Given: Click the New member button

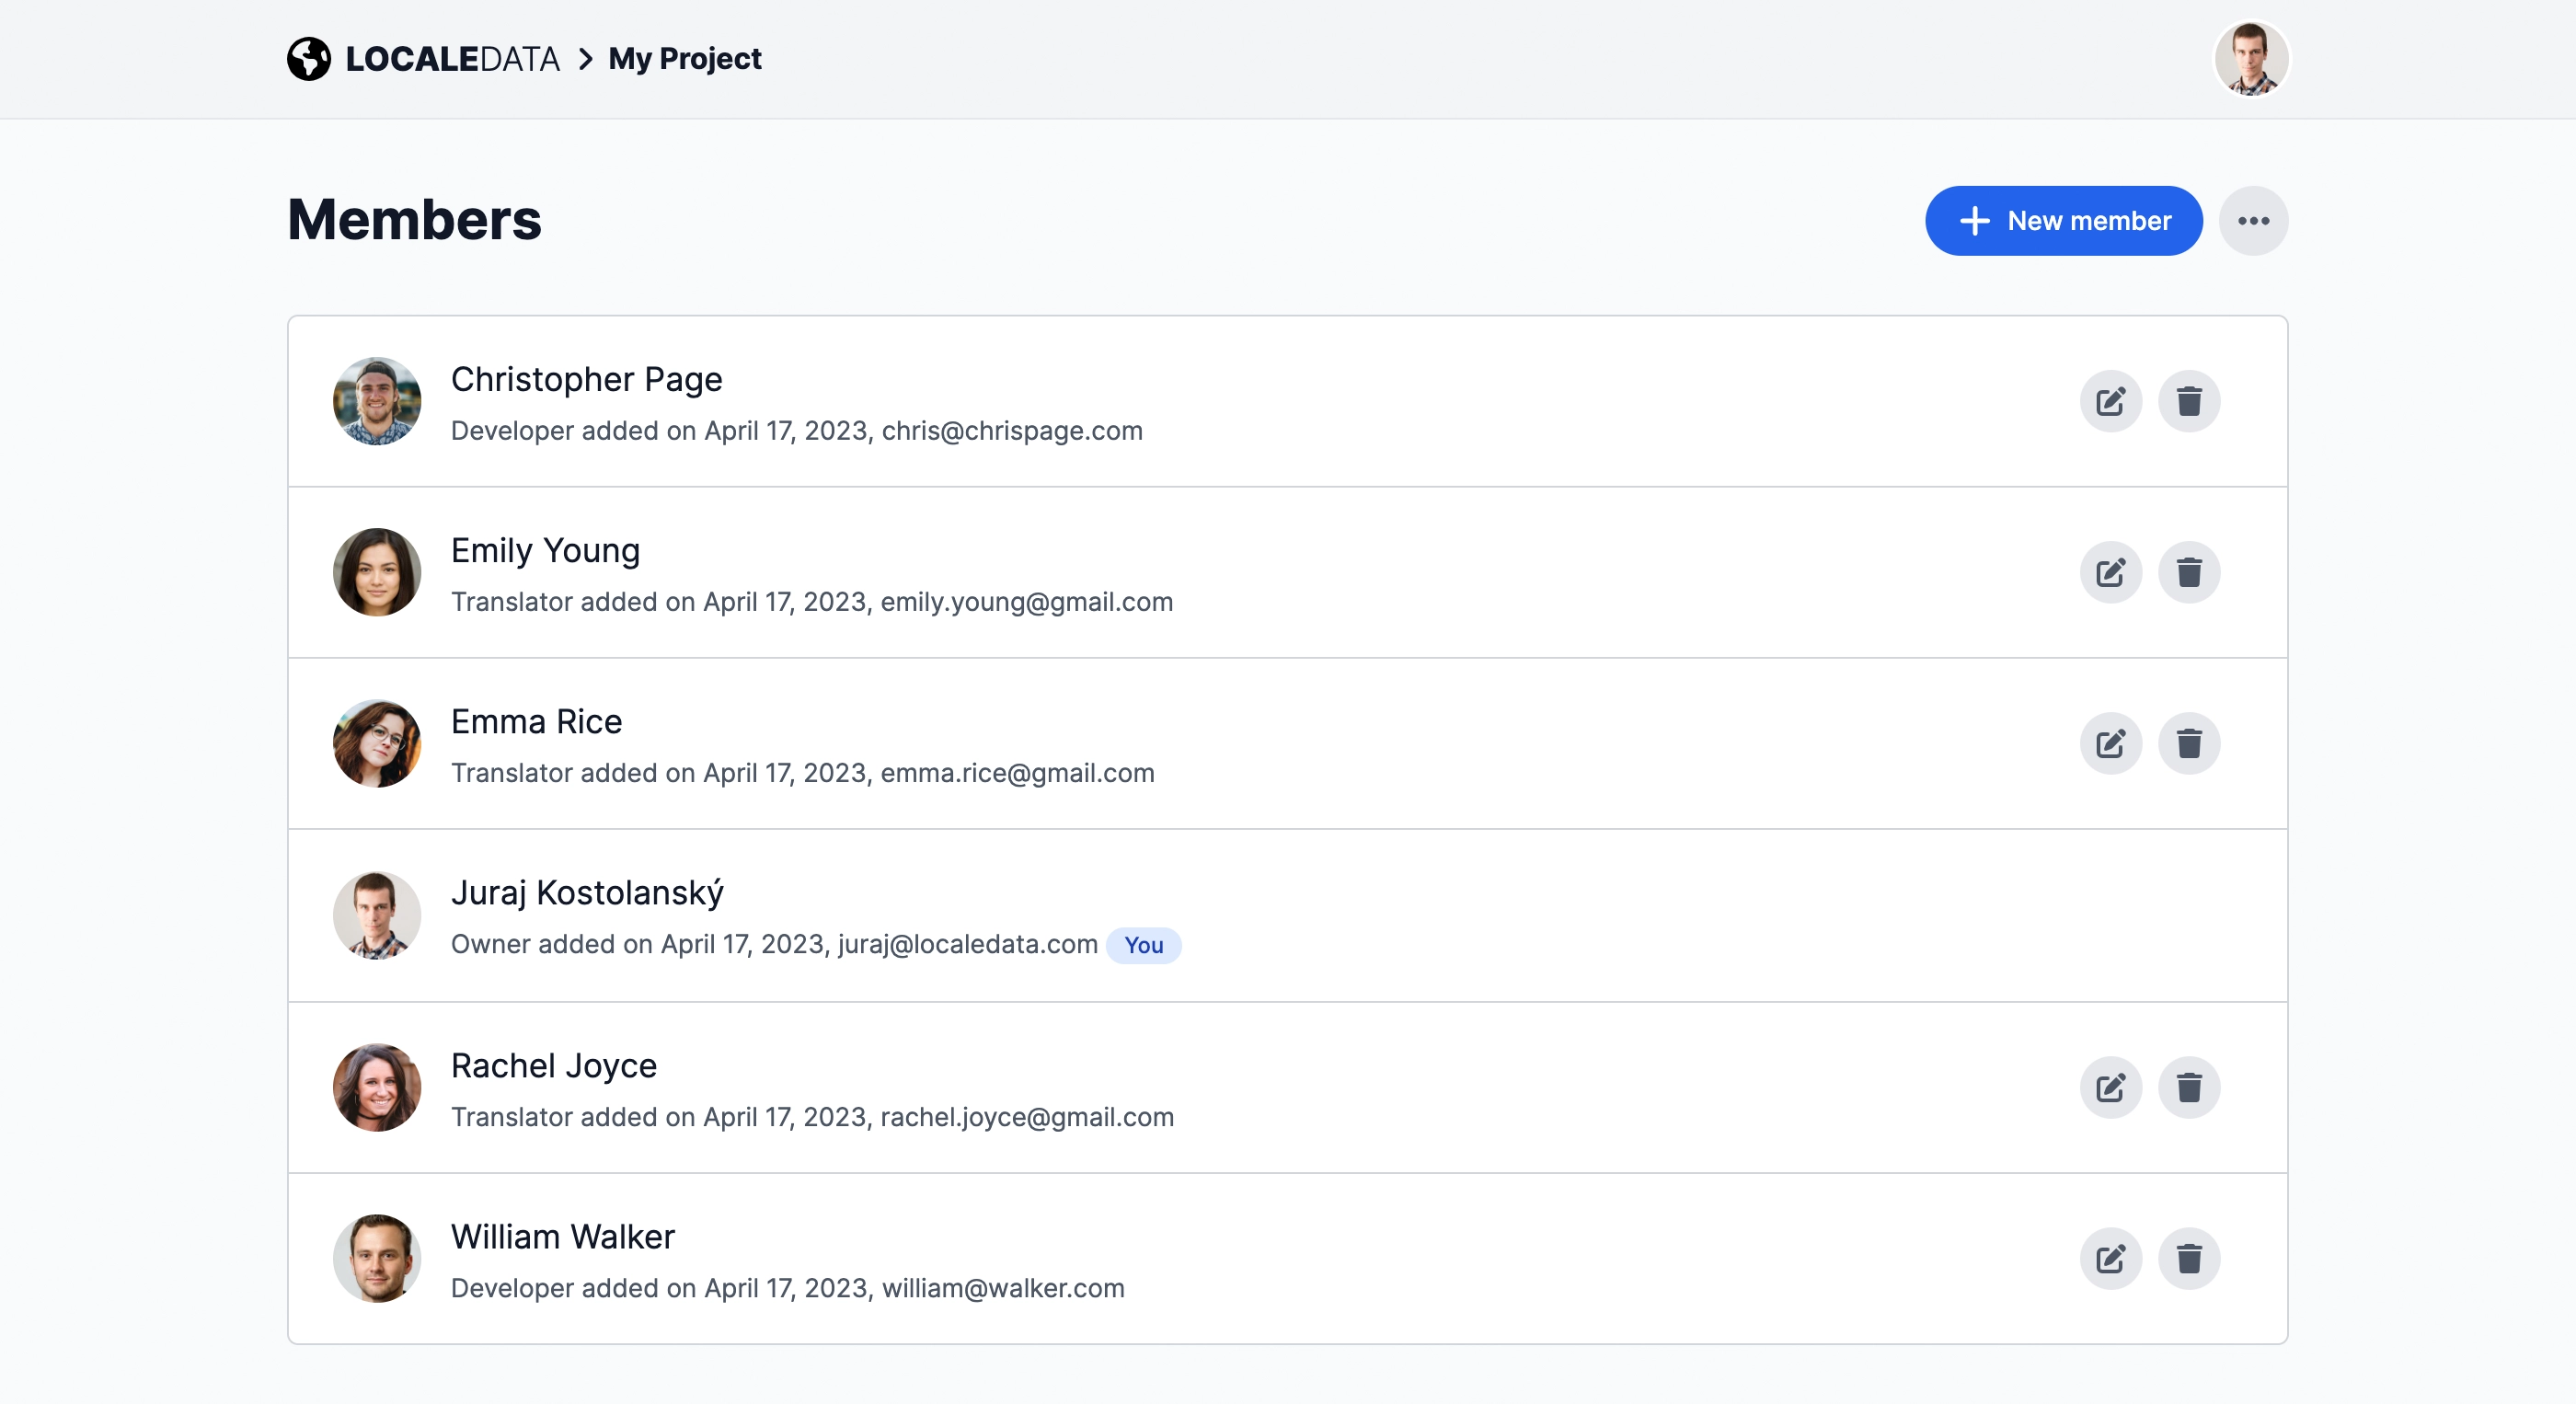Looking at the screenshot, I should (2063, 220).
